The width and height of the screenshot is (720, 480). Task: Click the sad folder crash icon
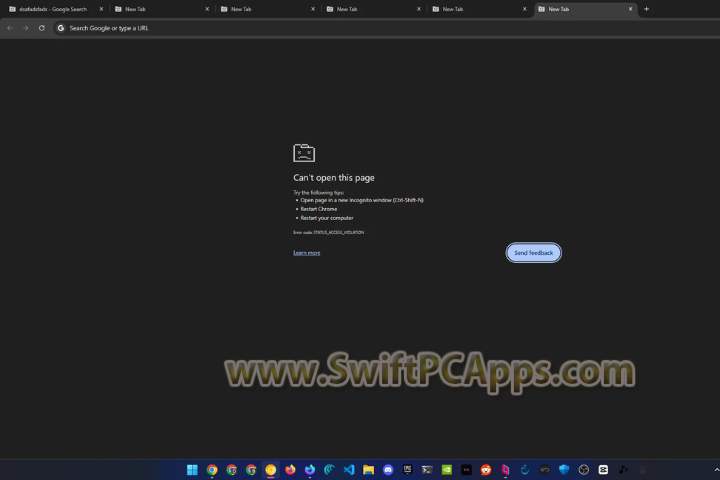pos(304,153)
